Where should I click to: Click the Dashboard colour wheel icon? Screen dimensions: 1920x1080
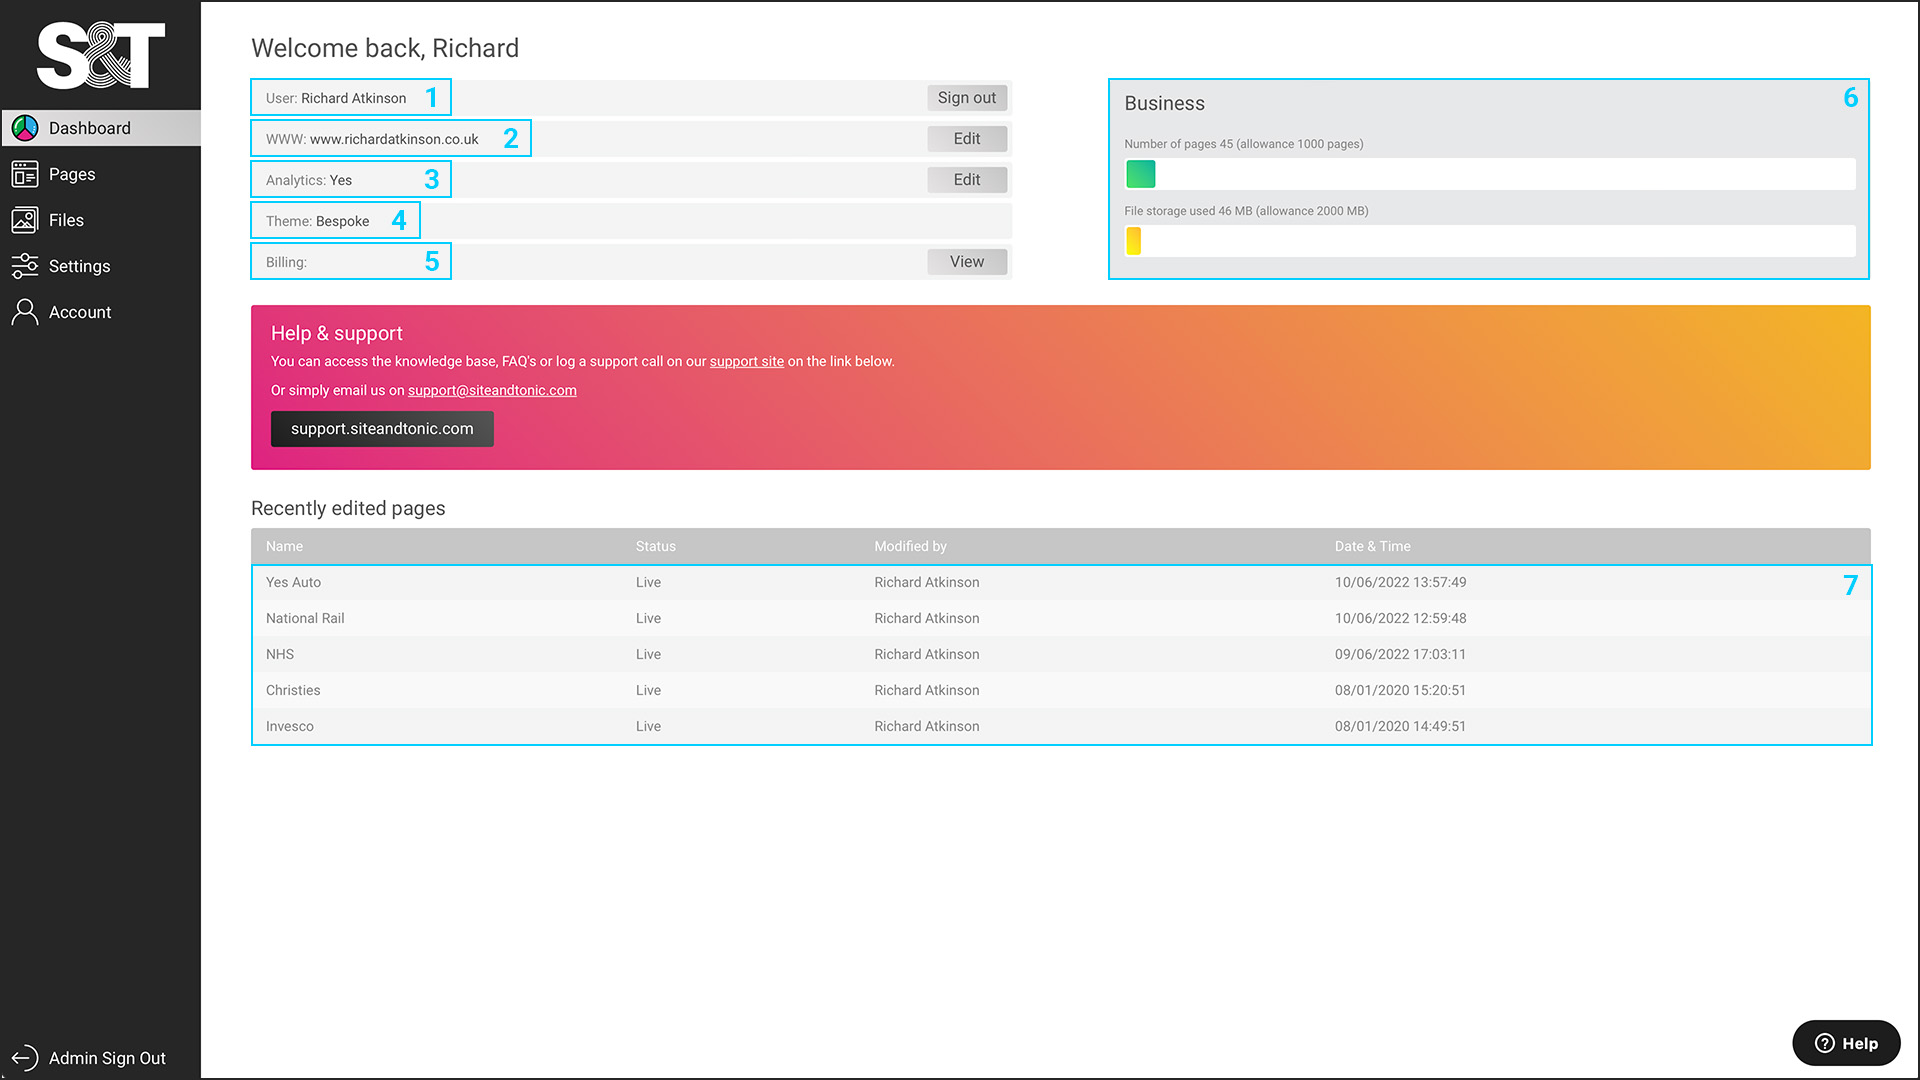(25, 128)
